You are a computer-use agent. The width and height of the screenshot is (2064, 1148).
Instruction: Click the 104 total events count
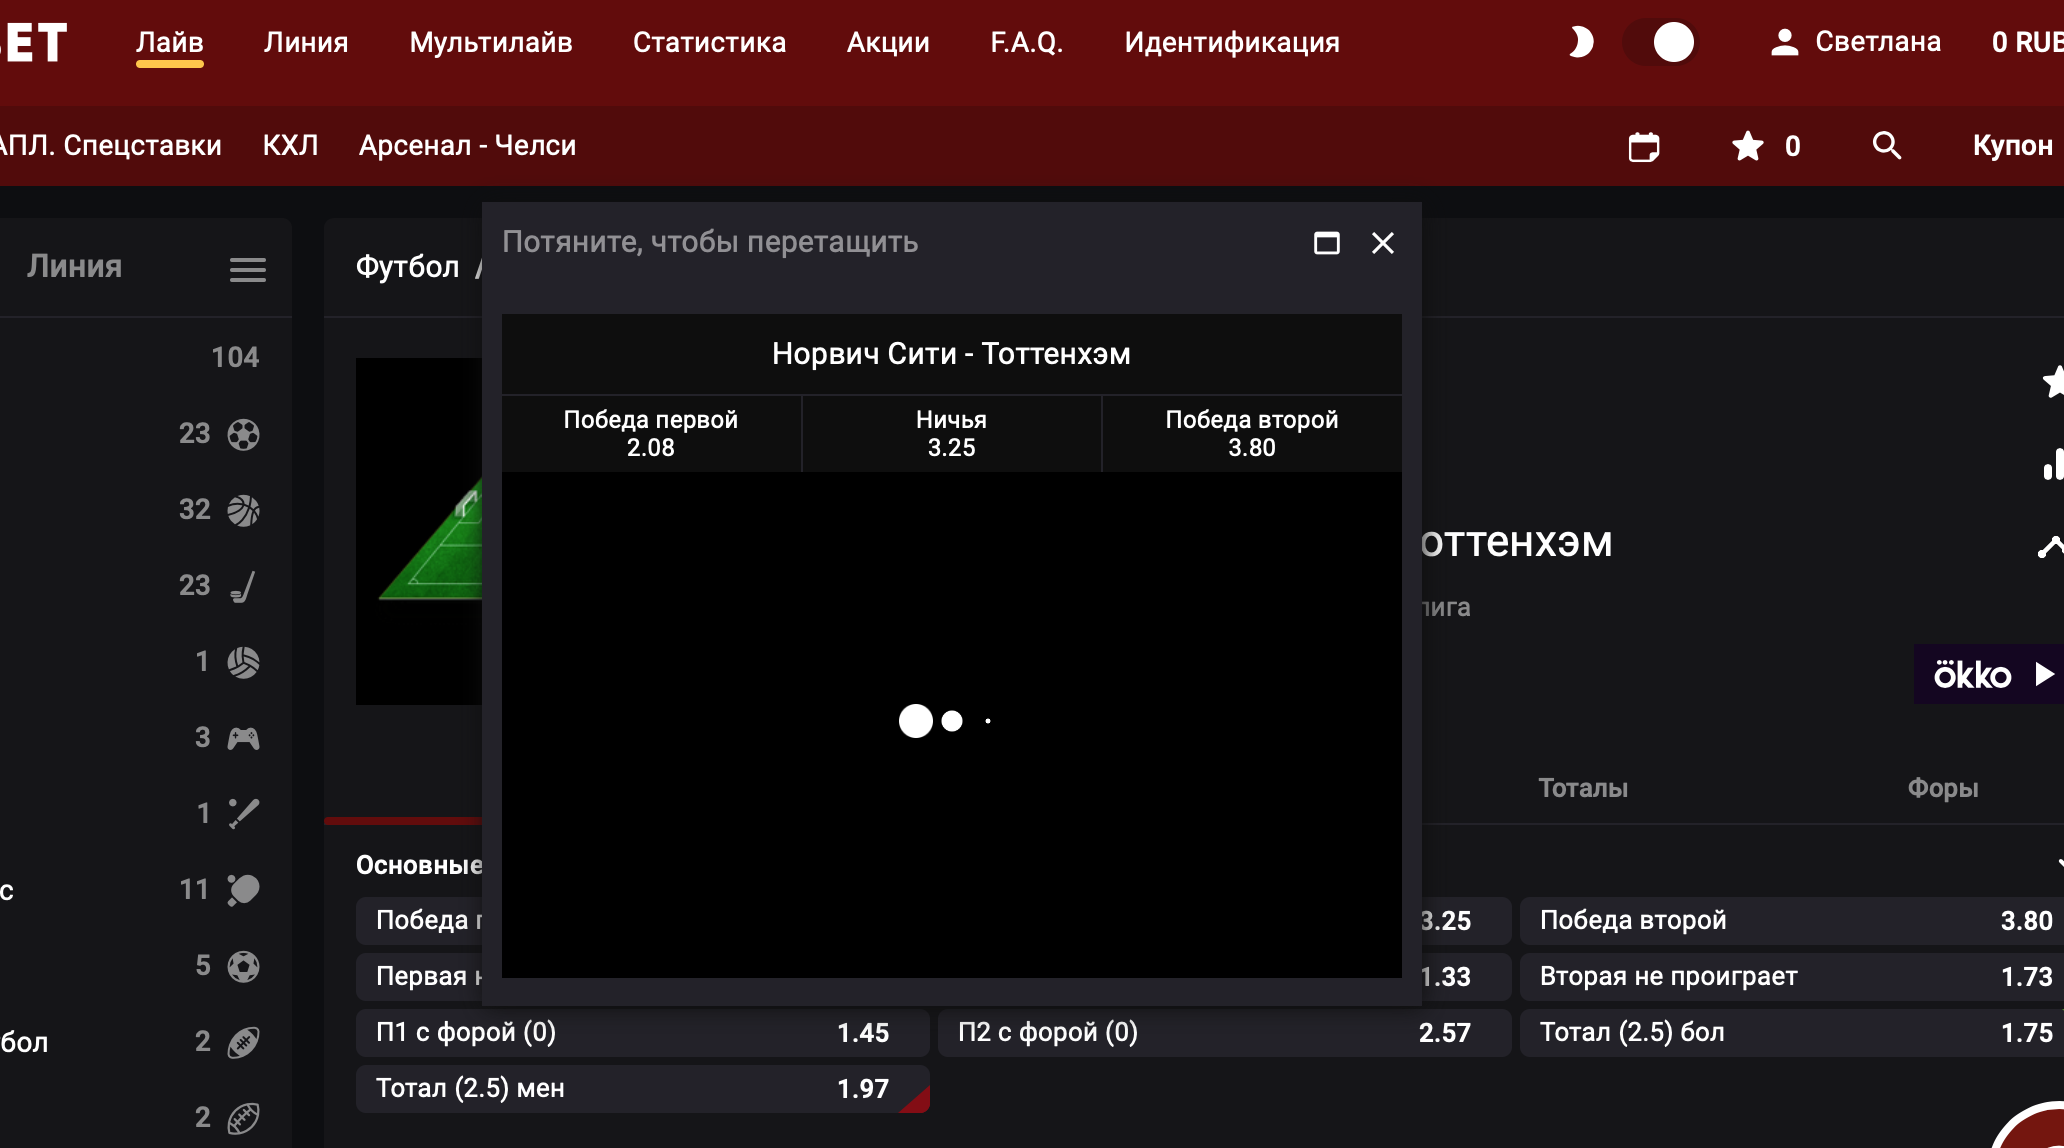click(x=235, y=357)
